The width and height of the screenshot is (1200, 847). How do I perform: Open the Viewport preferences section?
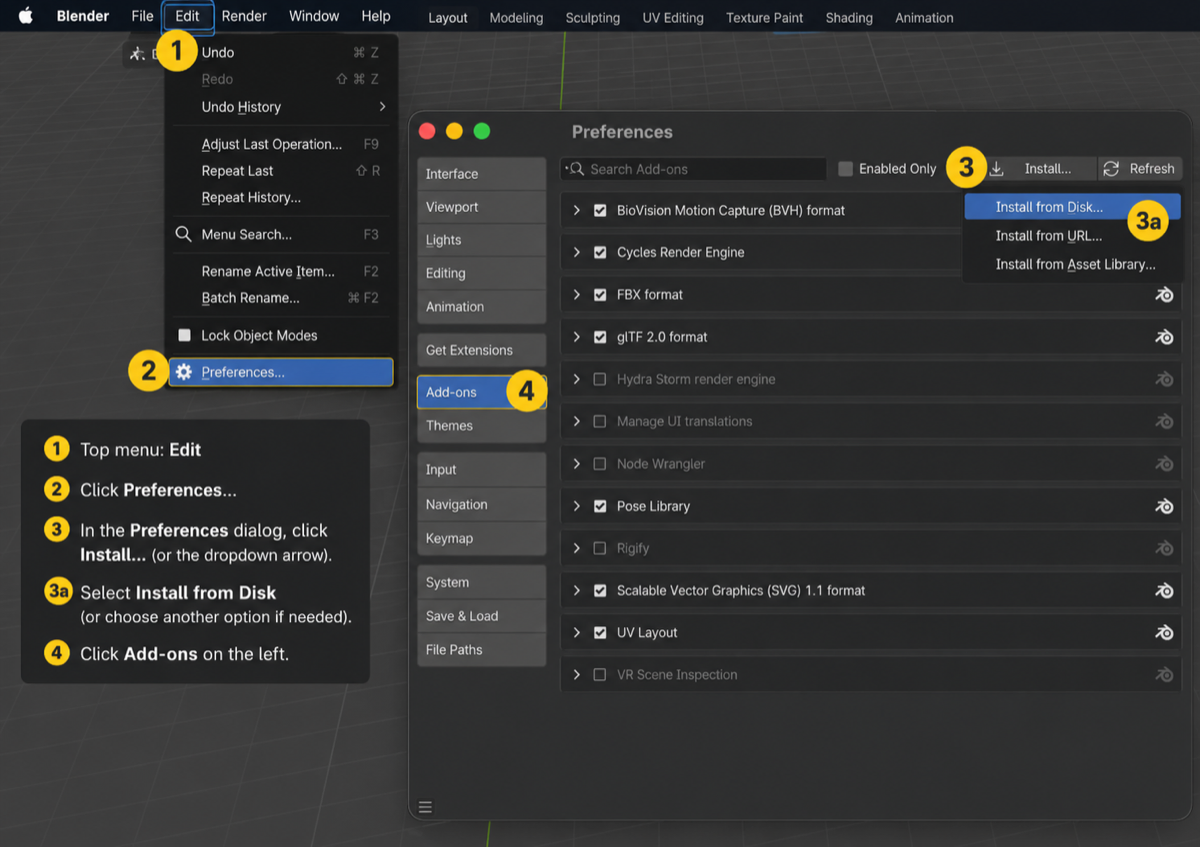(x=481, y=207)
